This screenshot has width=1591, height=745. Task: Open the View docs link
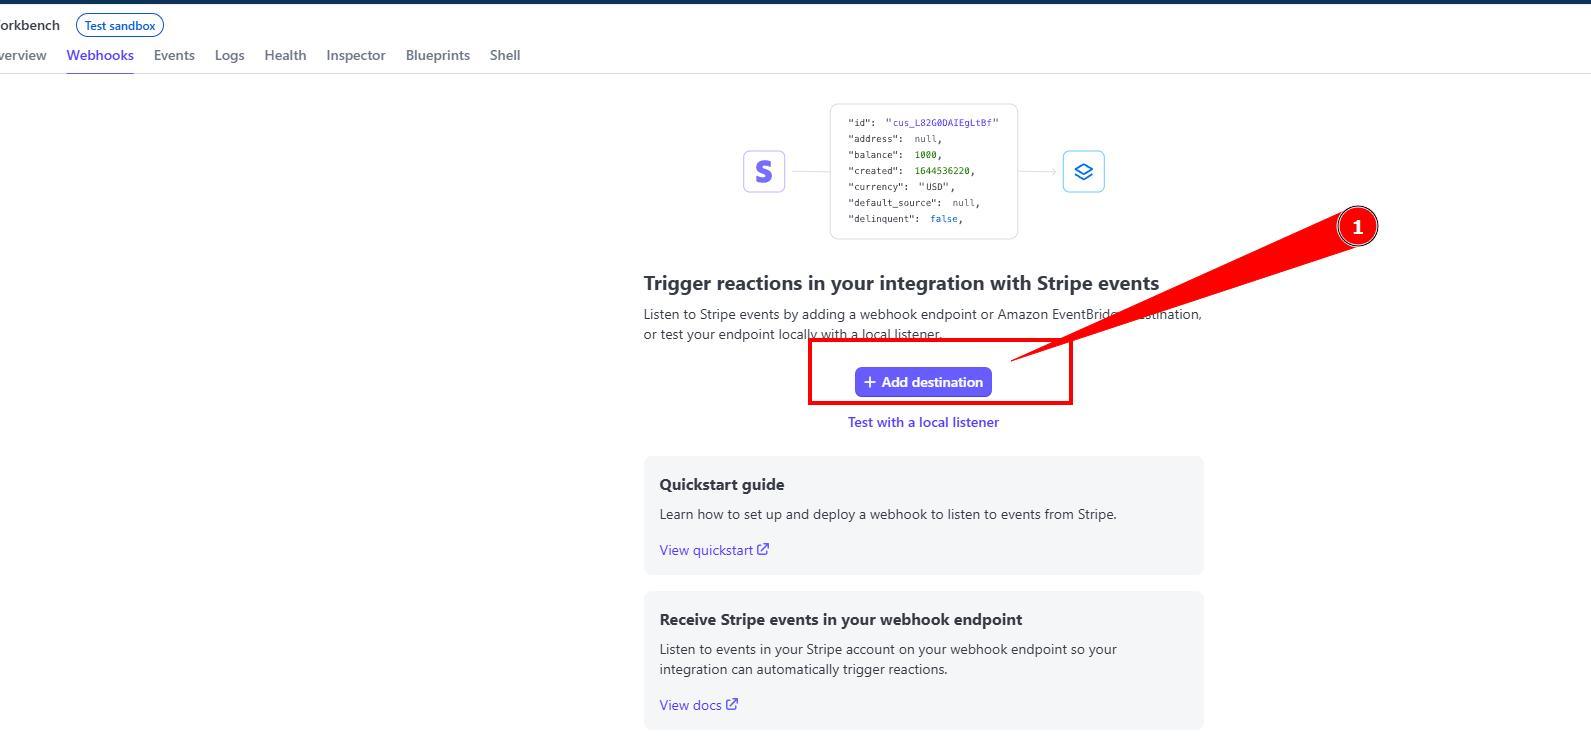690,705
